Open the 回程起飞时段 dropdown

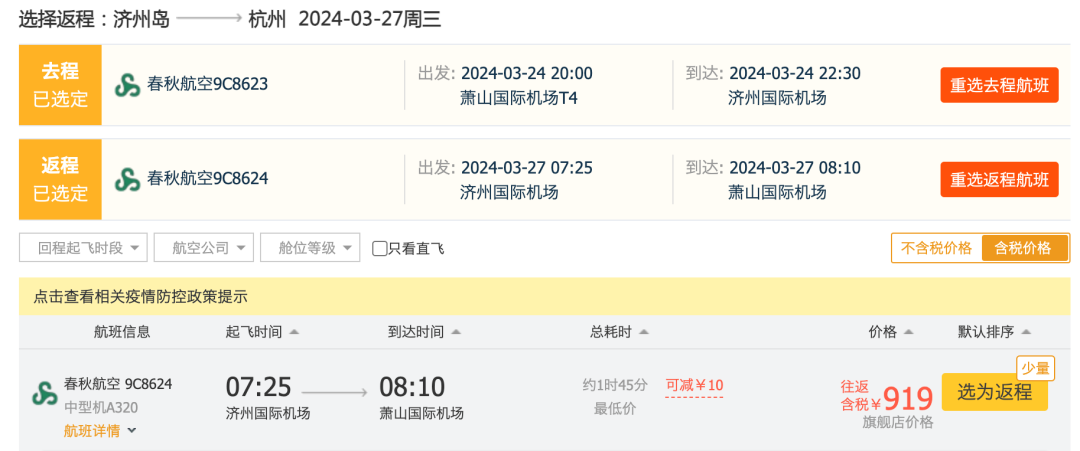(83, 248)
